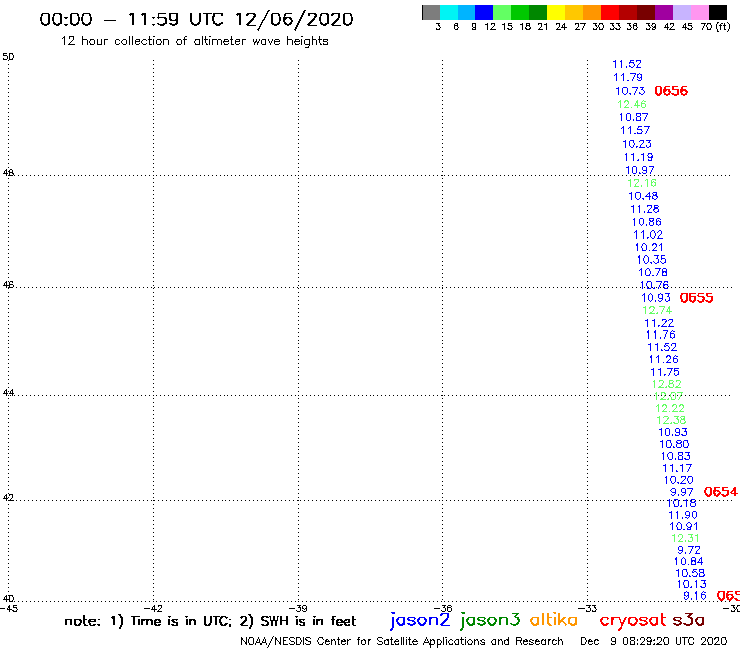Click the green wave height value 12.46
740x650 pixels.
tap(632, 104)
